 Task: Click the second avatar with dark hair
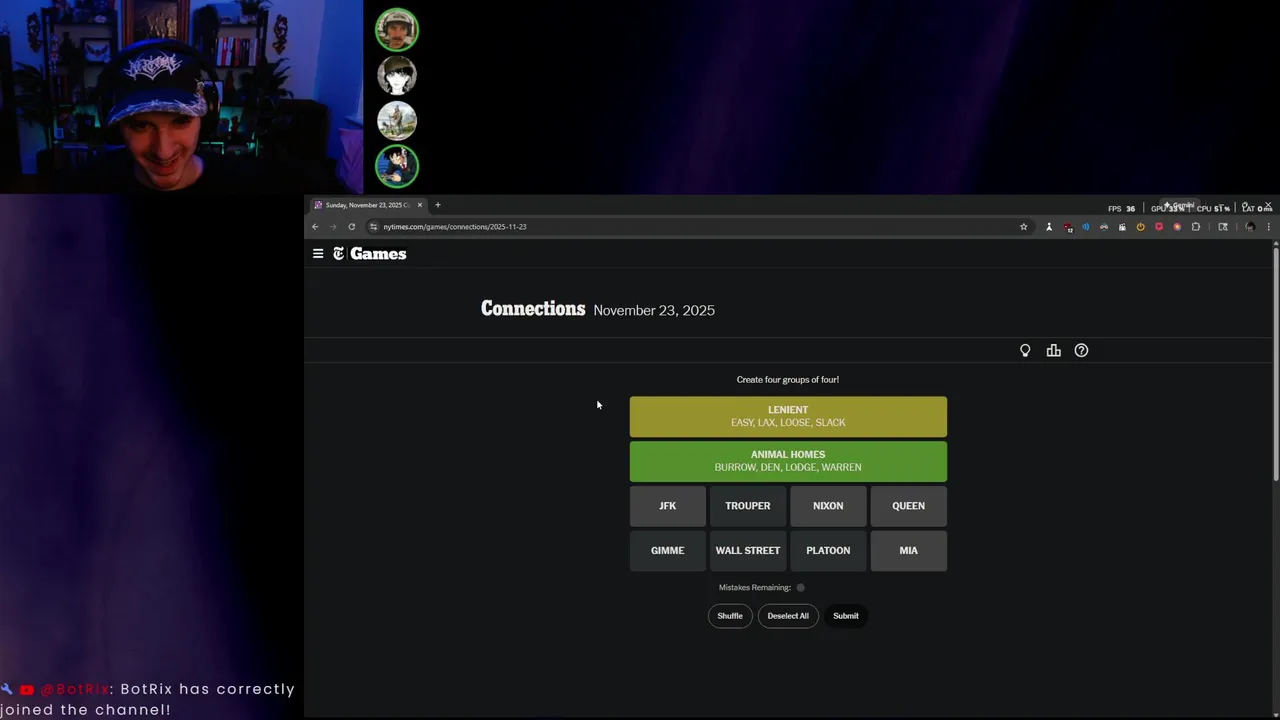click(x=397, y=75)
